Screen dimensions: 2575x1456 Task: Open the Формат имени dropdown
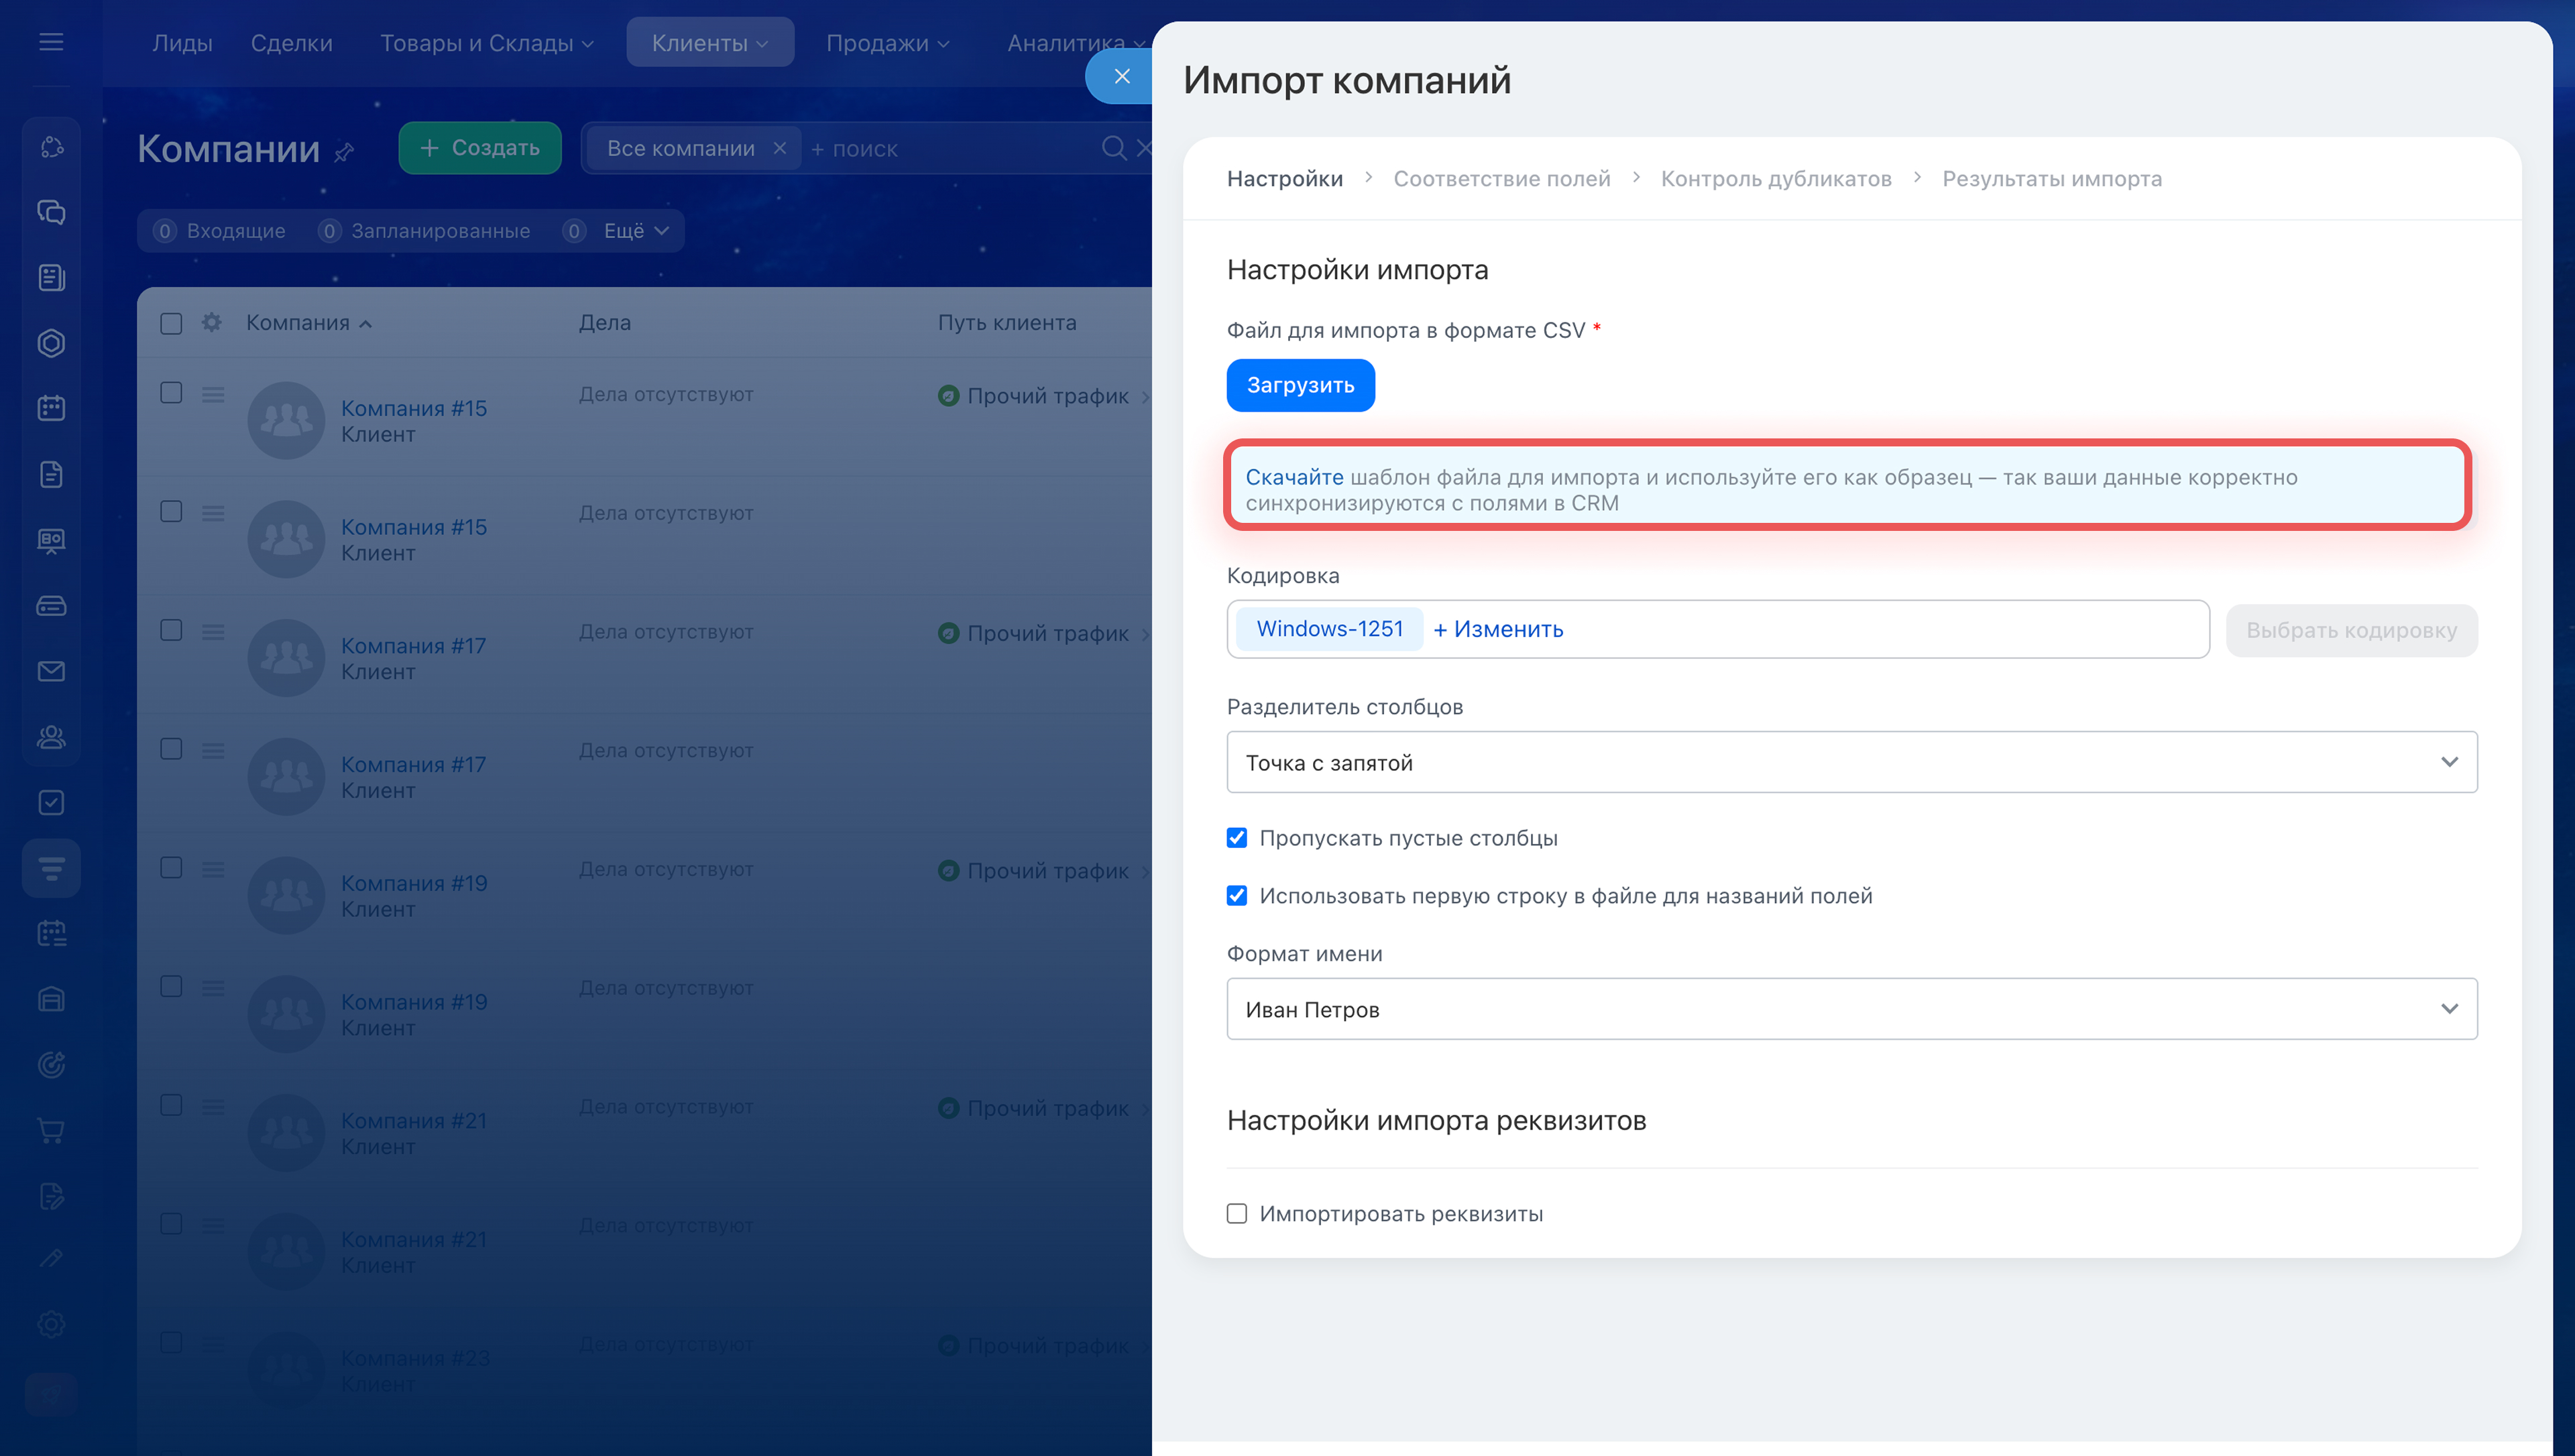(1851, 1009)
